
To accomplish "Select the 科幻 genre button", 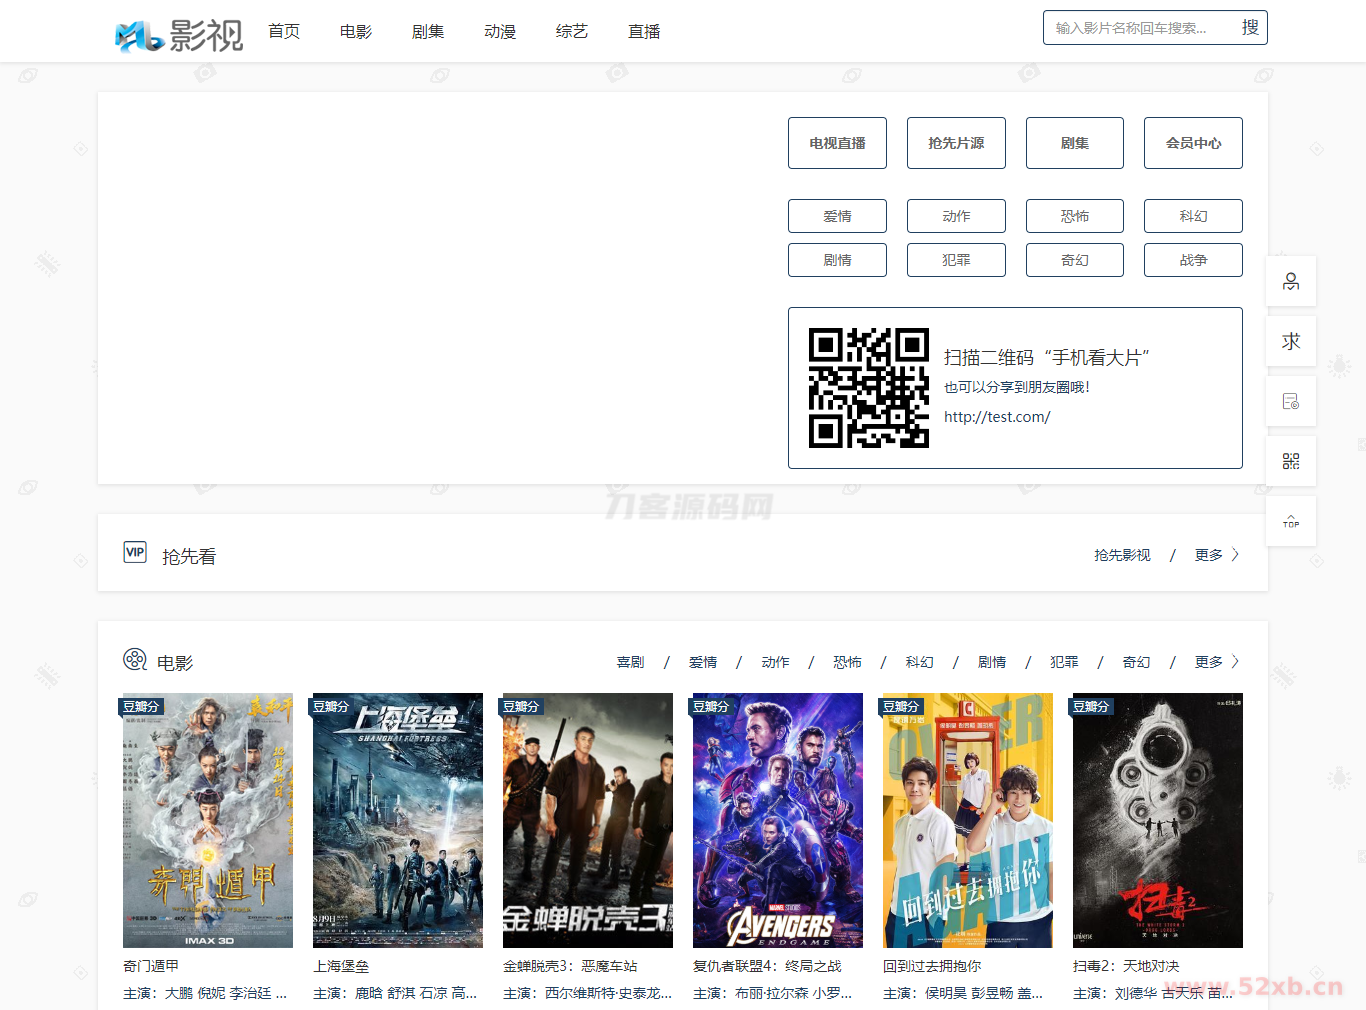I will 1193,215.
